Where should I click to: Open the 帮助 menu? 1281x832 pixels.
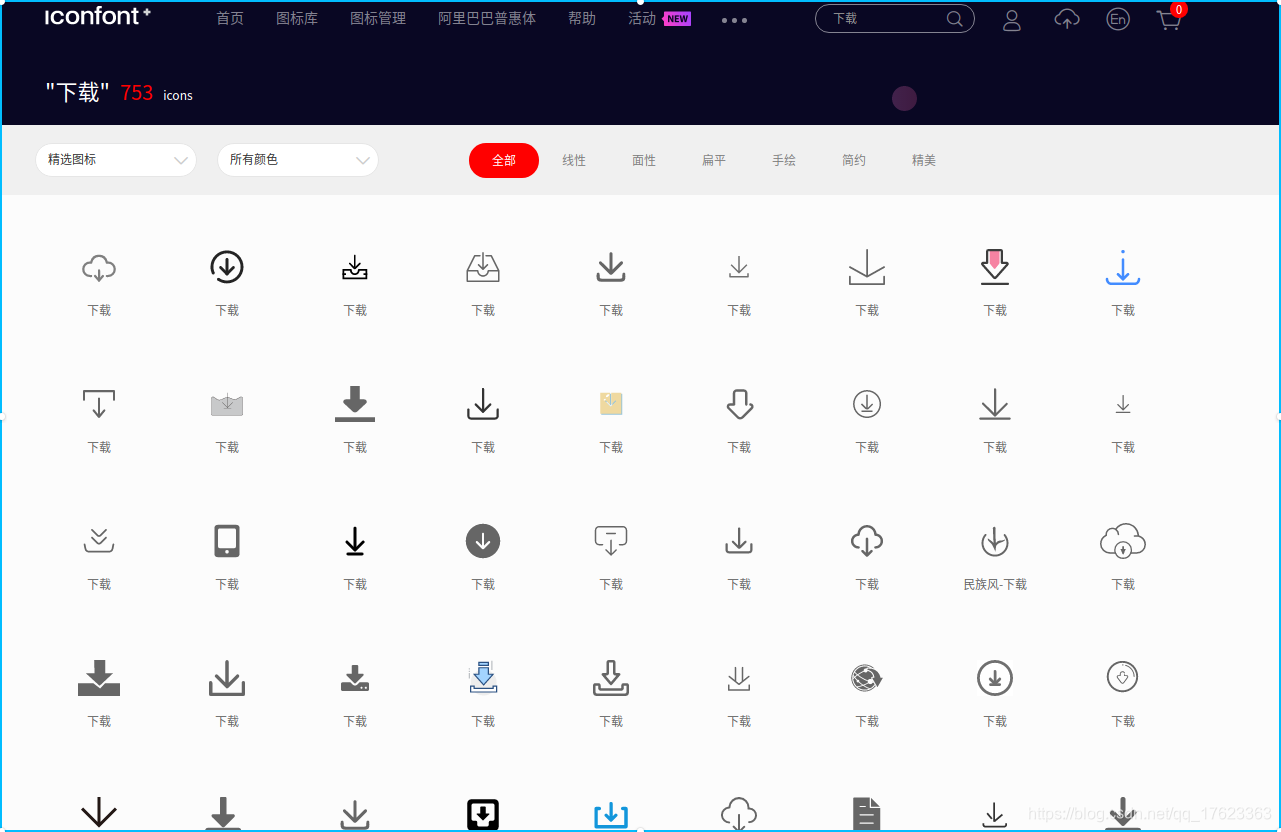click(x=582, y=18)
